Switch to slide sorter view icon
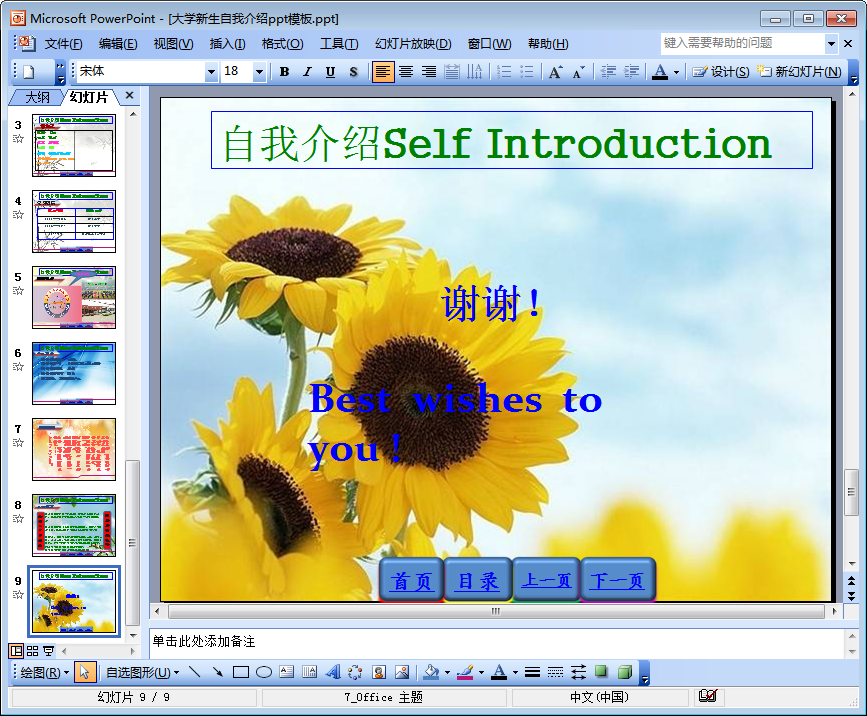The height and width of the screenshot is (716, 867). coord(33,651)
